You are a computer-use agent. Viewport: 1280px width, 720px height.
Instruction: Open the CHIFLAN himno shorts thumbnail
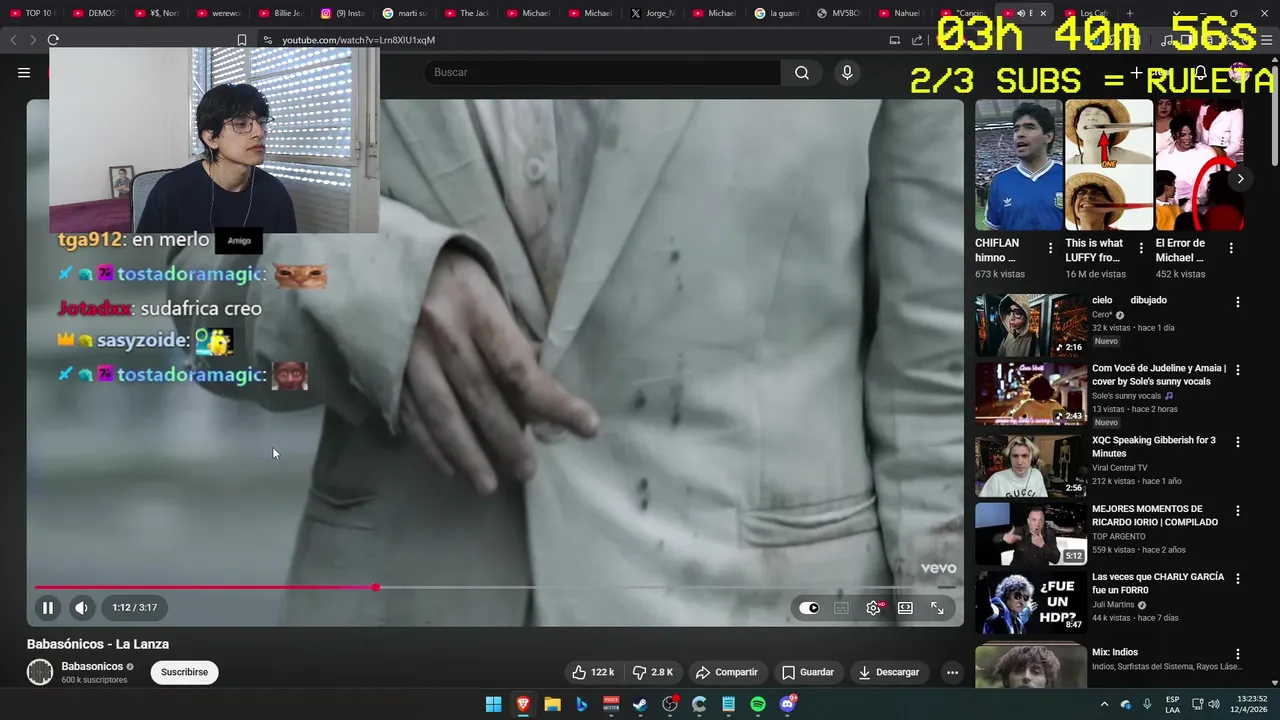click(1018, 165)
